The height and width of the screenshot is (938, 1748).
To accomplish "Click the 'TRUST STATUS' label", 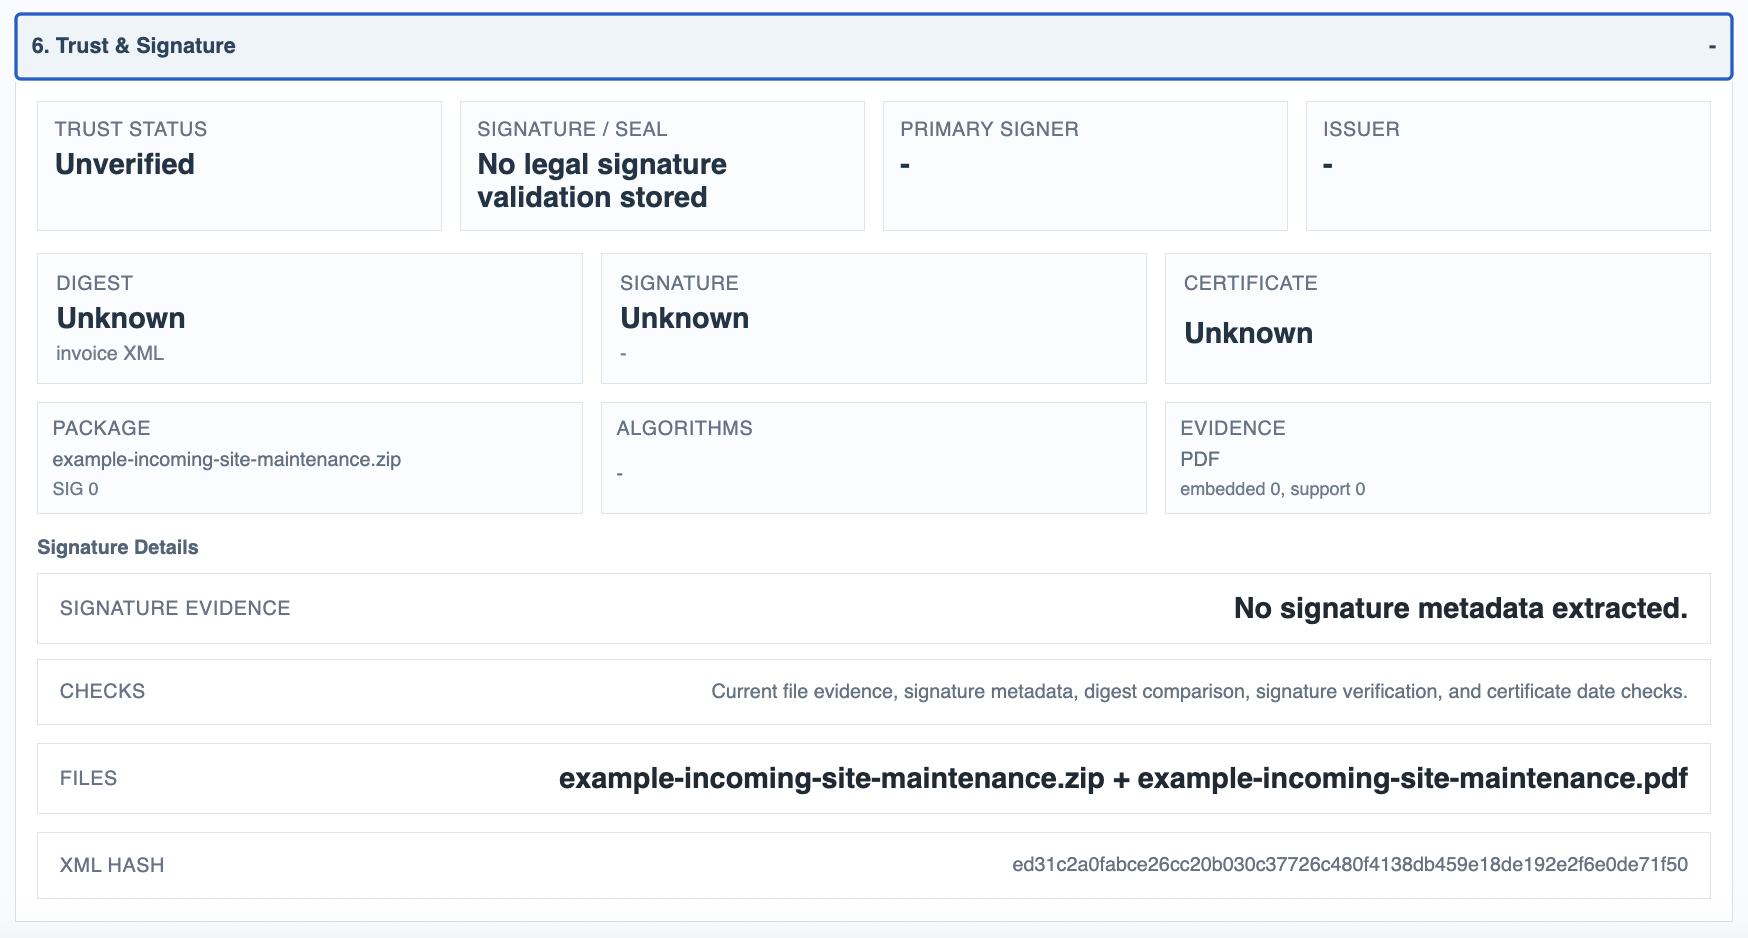I will [131, 129].
